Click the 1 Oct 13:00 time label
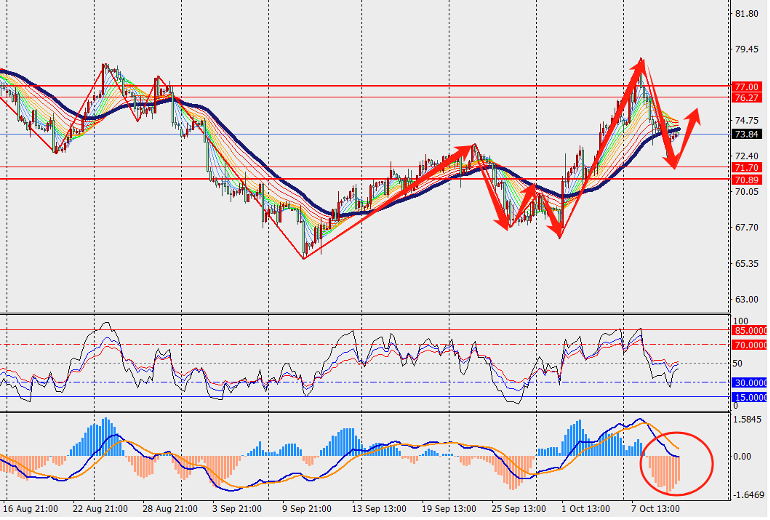 point(586,509)
